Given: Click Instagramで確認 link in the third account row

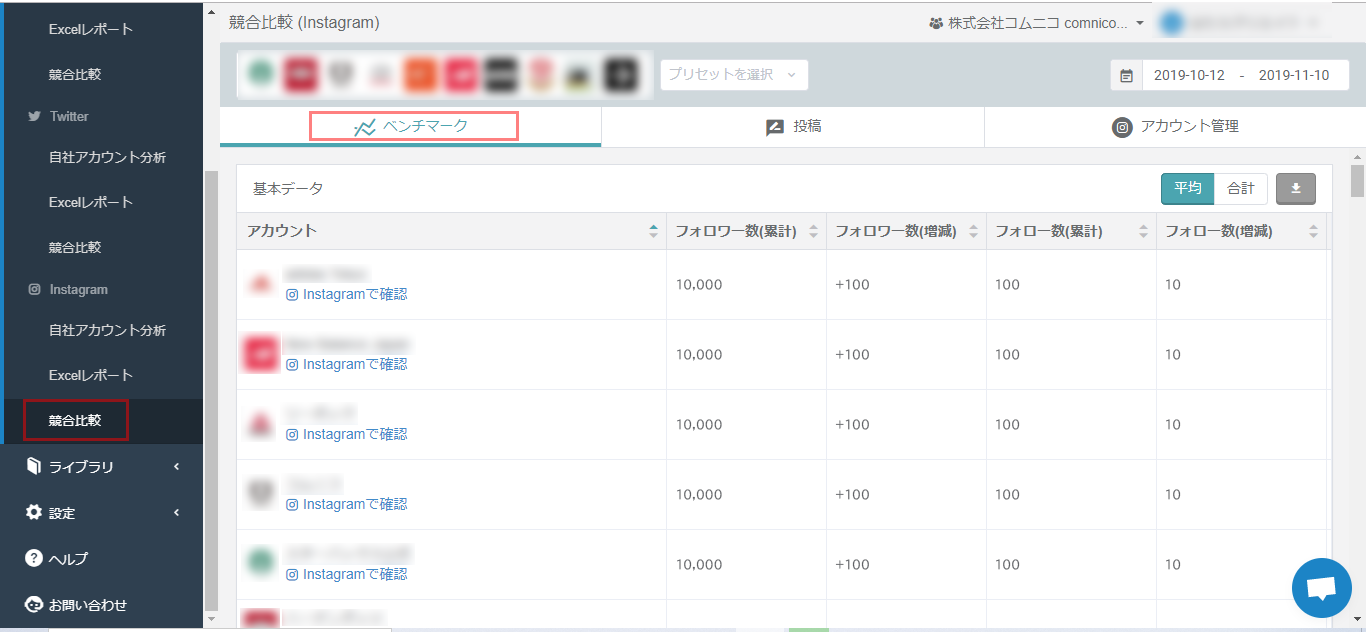Looking at the screenshot, I should [346, 434].
